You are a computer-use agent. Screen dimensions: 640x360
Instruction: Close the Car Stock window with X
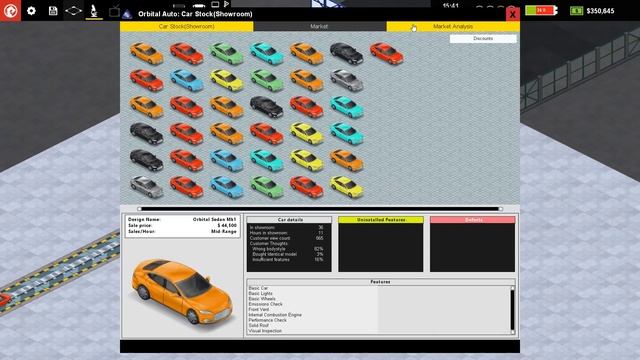coord(513,14)
